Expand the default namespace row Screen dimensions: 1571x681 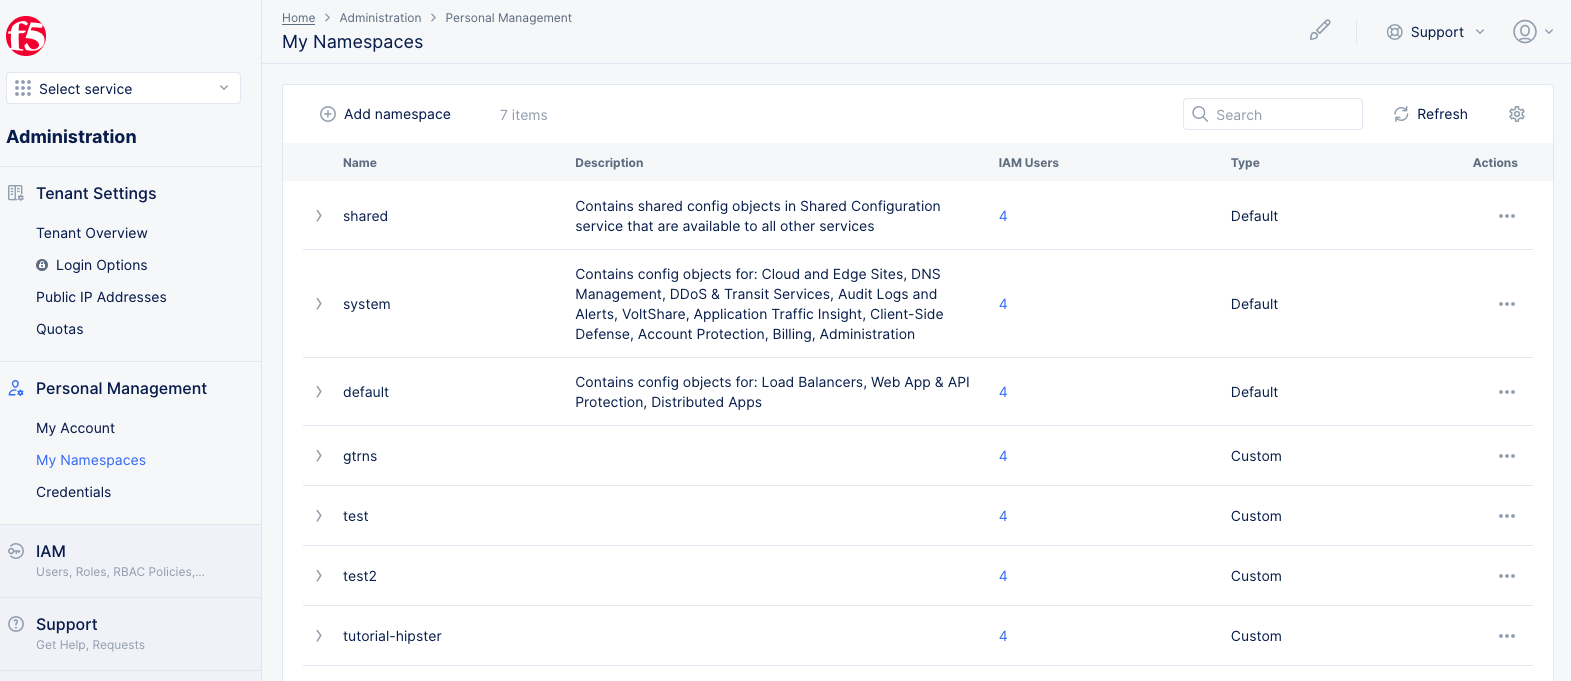pos(319,392)
